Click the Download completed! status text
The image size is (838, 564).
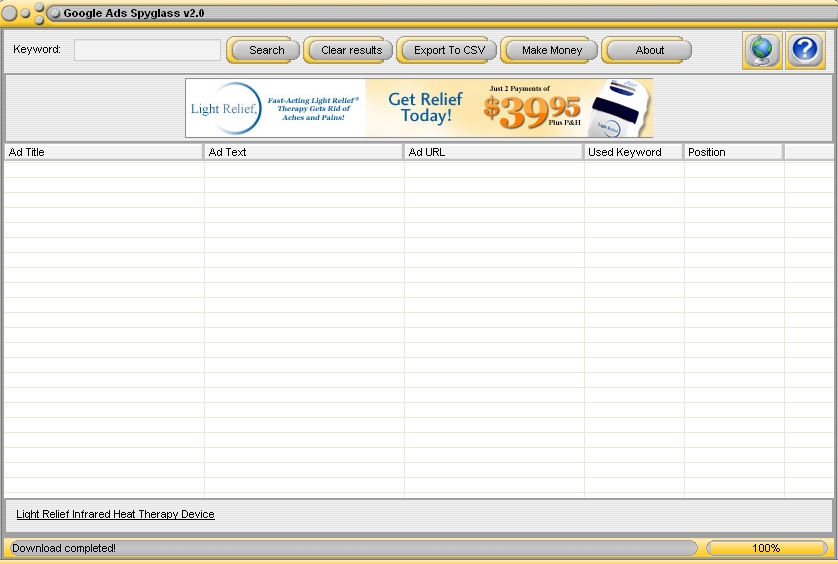pos(64,548)
